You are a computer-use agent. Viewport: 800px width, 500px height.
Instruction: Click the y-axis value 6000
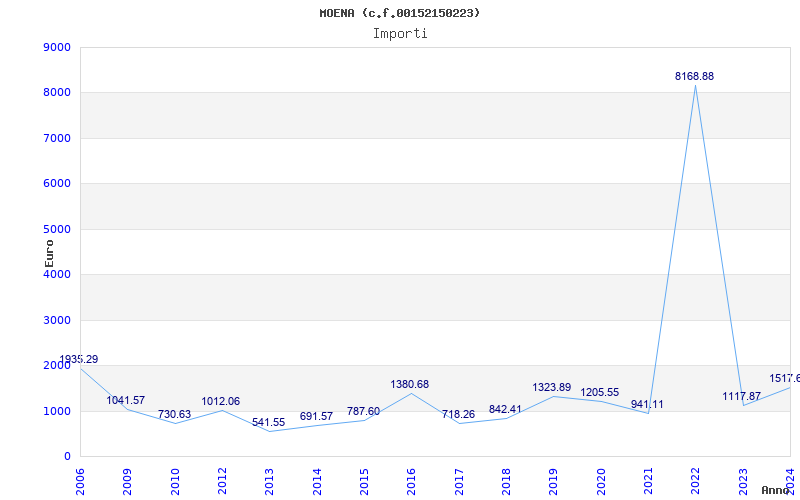coord(57,184)
